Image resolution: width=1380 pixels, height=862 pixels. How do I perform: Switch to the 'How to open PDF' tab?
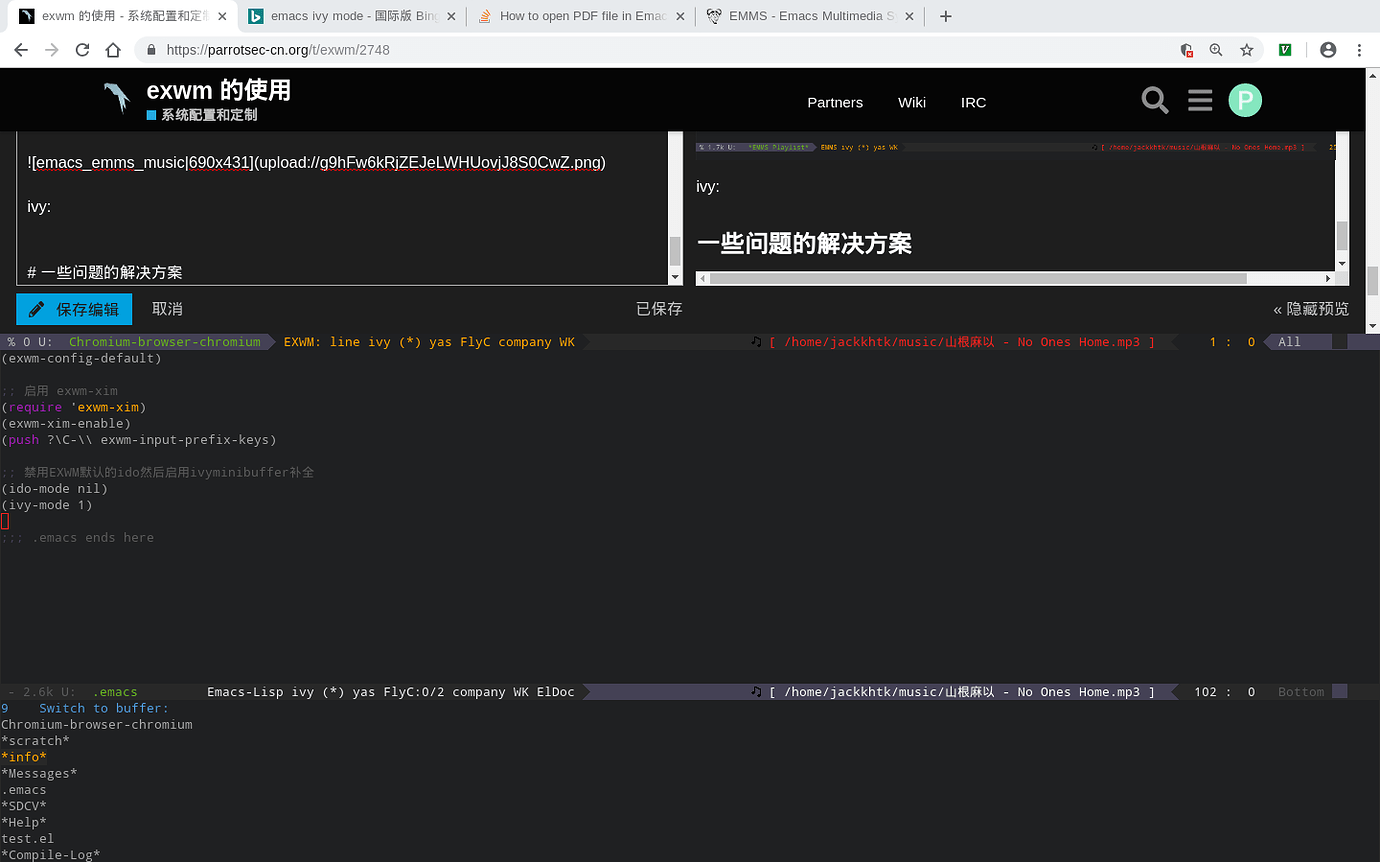[x=580, y=15]
